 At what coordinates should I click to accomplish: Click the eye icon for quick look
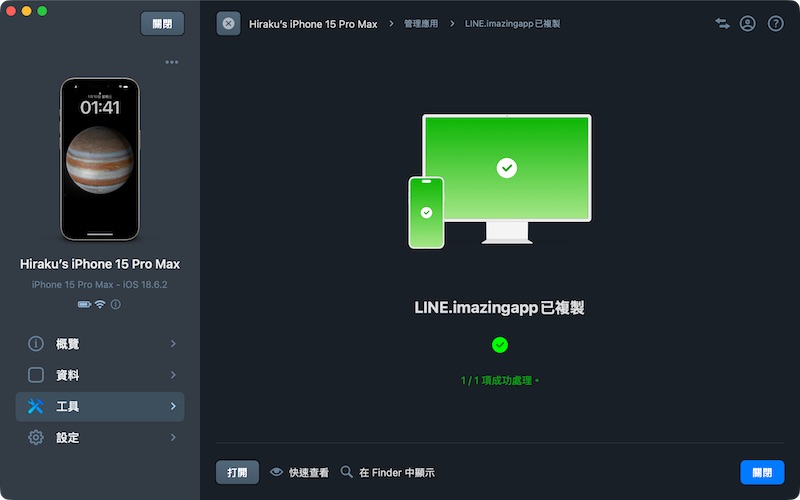(277, 472)
